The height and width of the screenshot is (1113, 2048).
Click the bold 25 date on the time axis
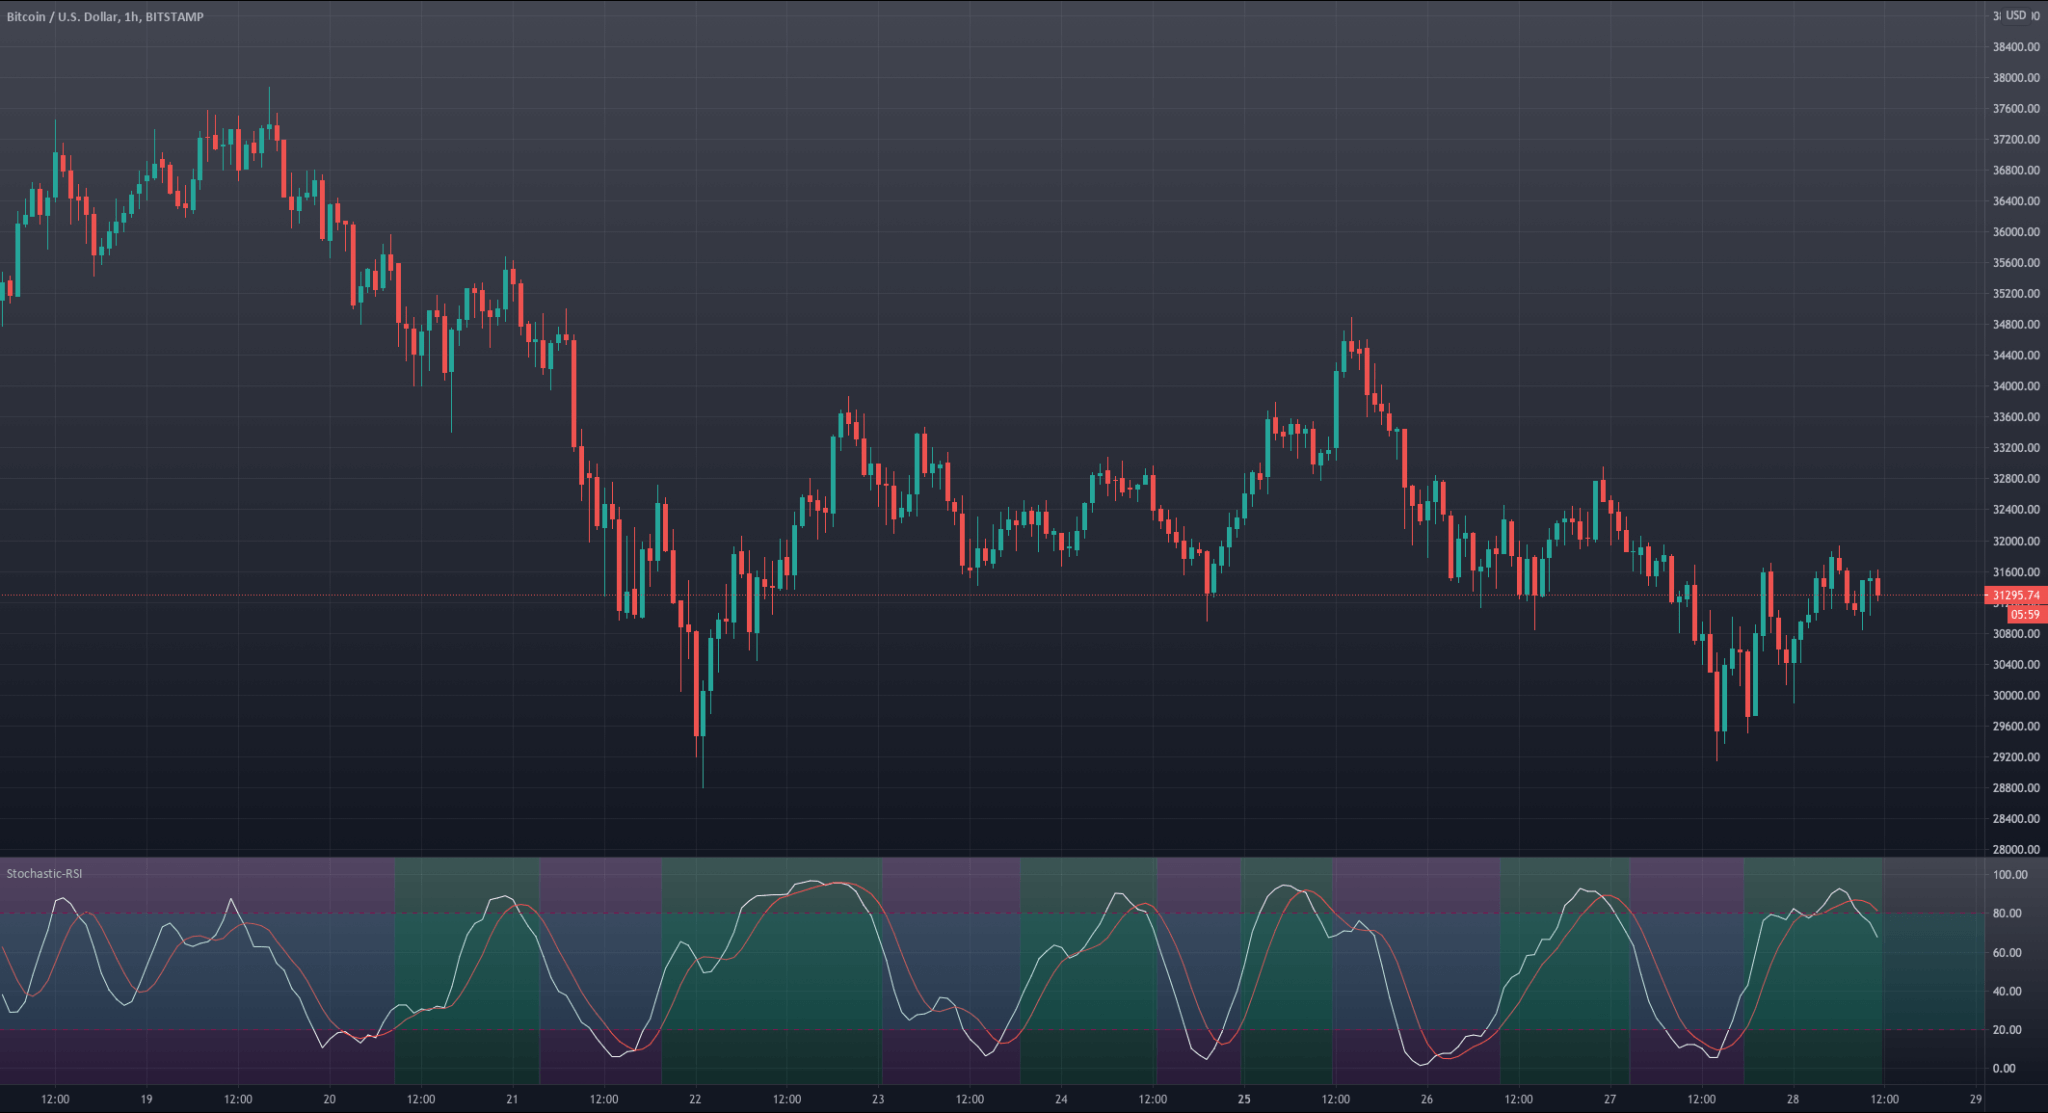click(1244, 1099)
